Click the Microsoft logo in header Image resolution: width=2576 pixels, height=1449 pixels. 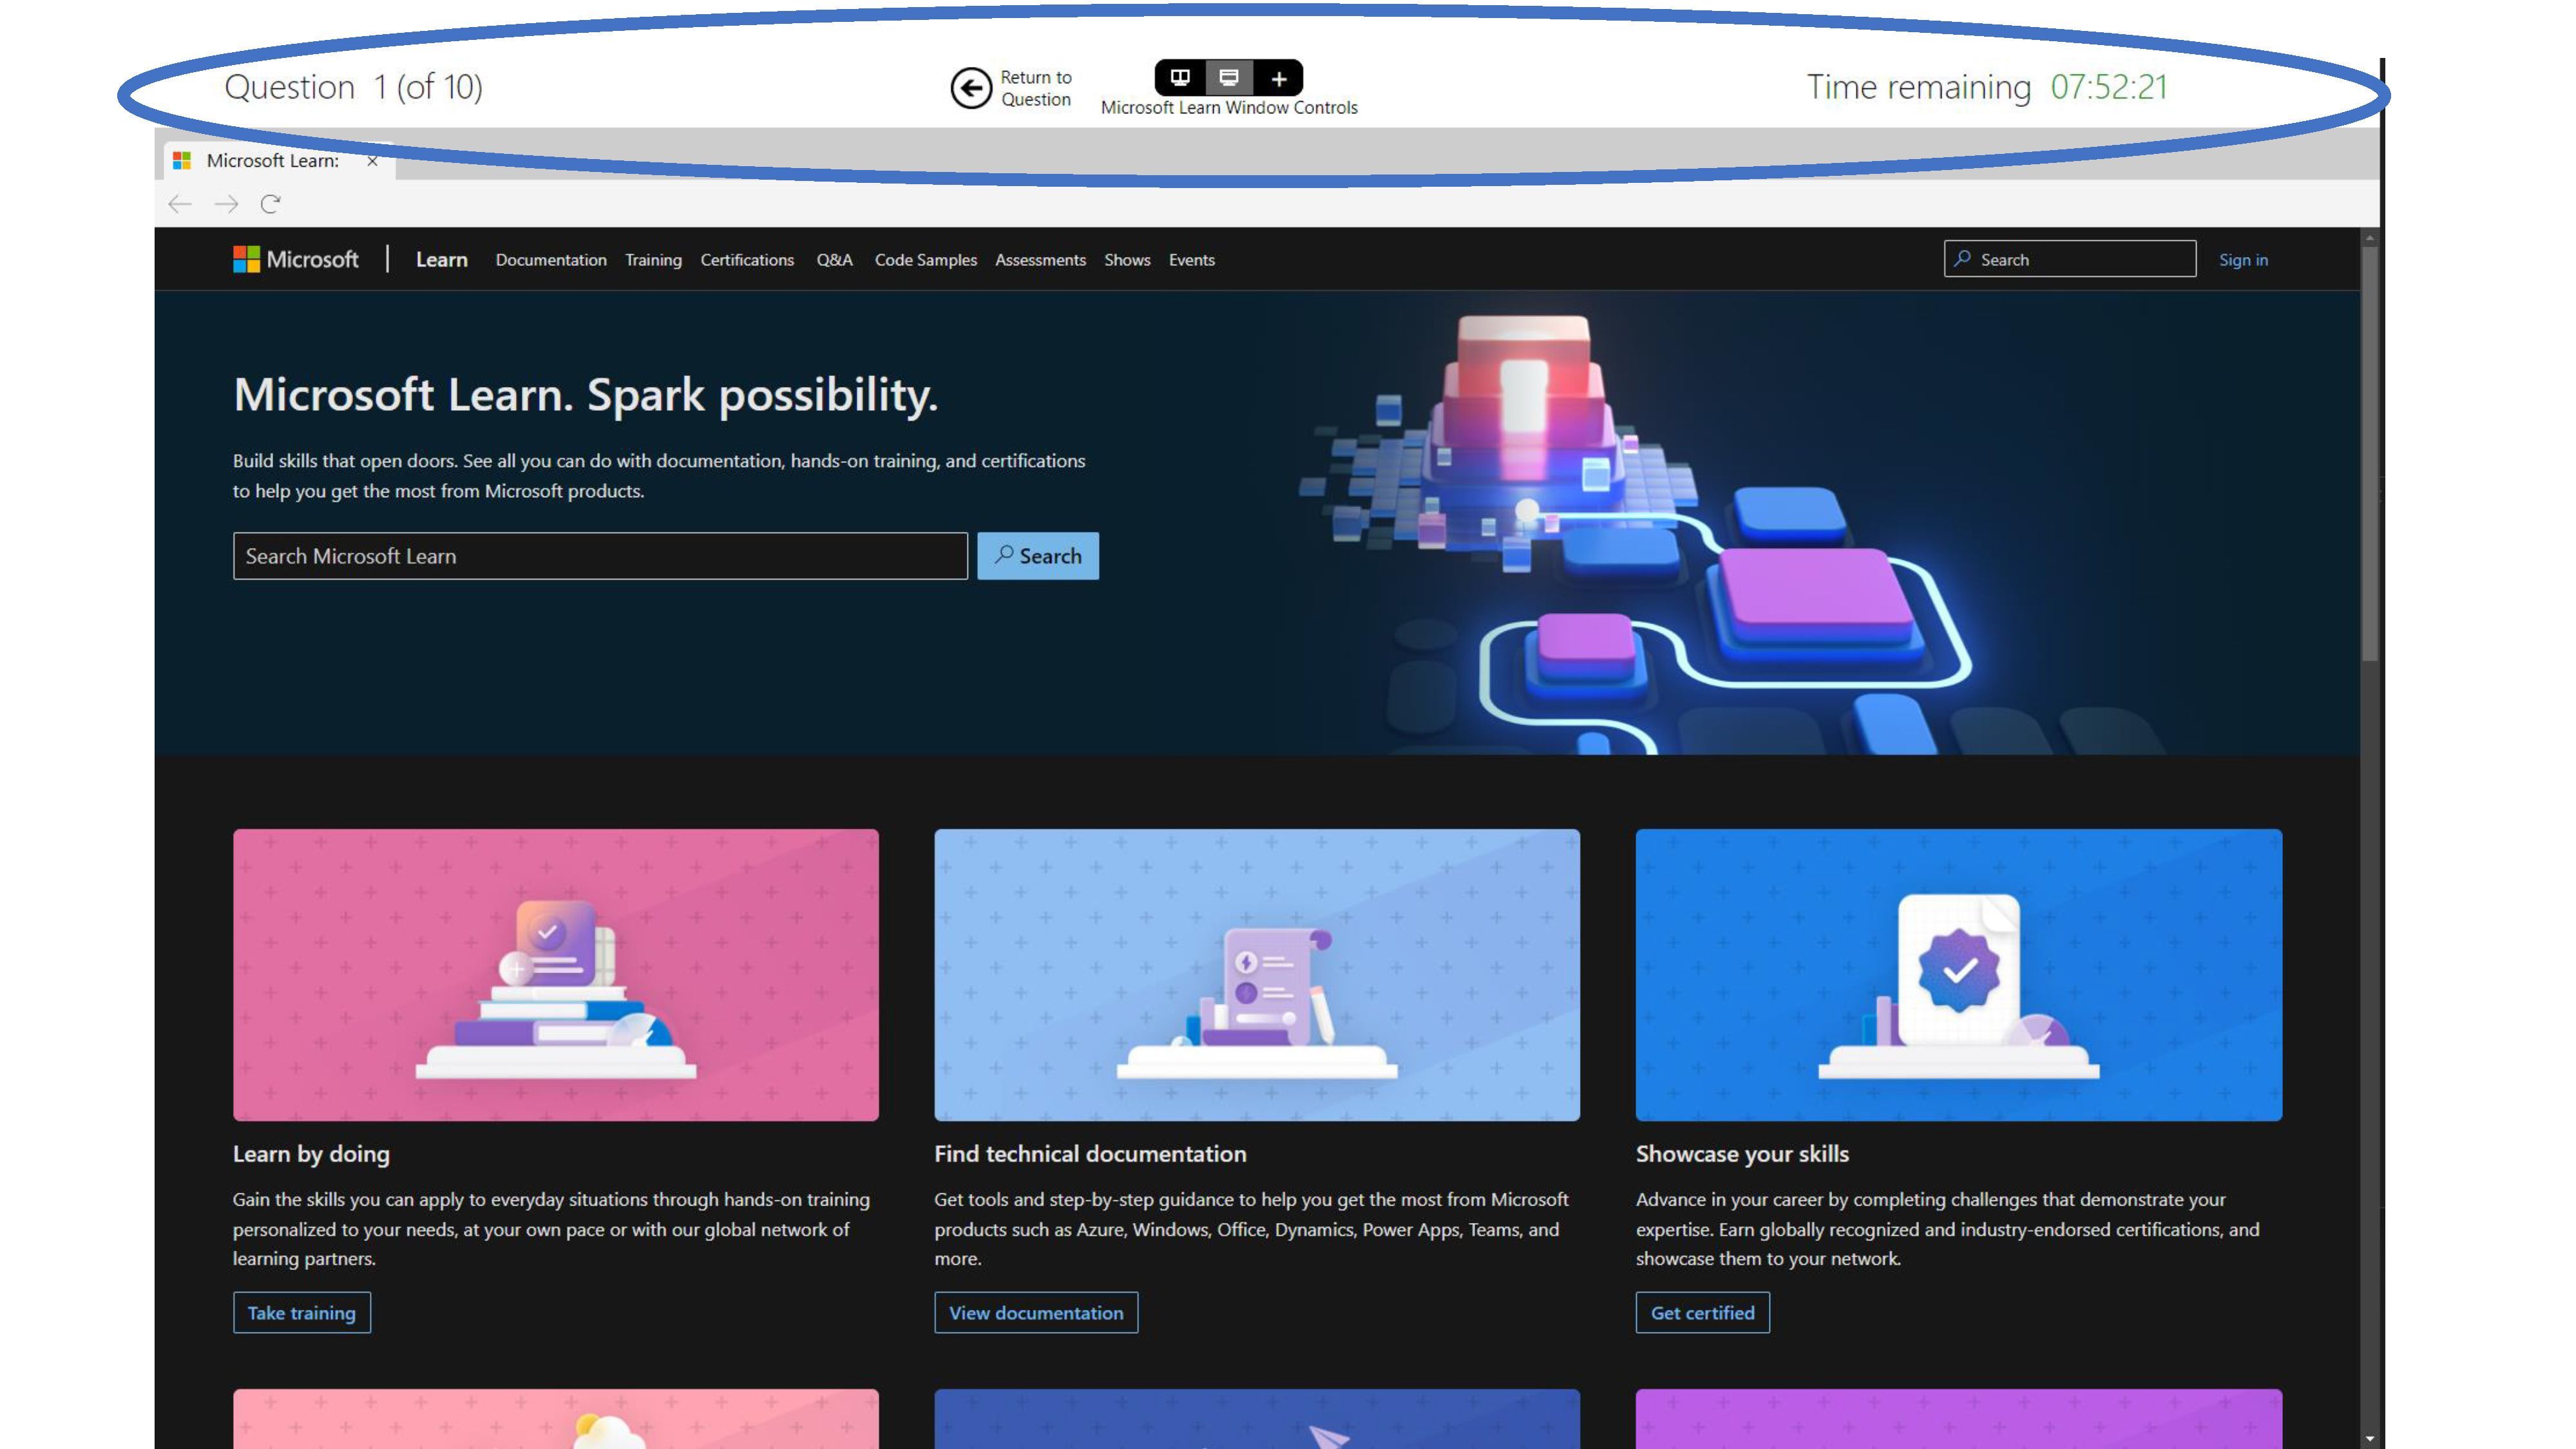click(296, 259)
